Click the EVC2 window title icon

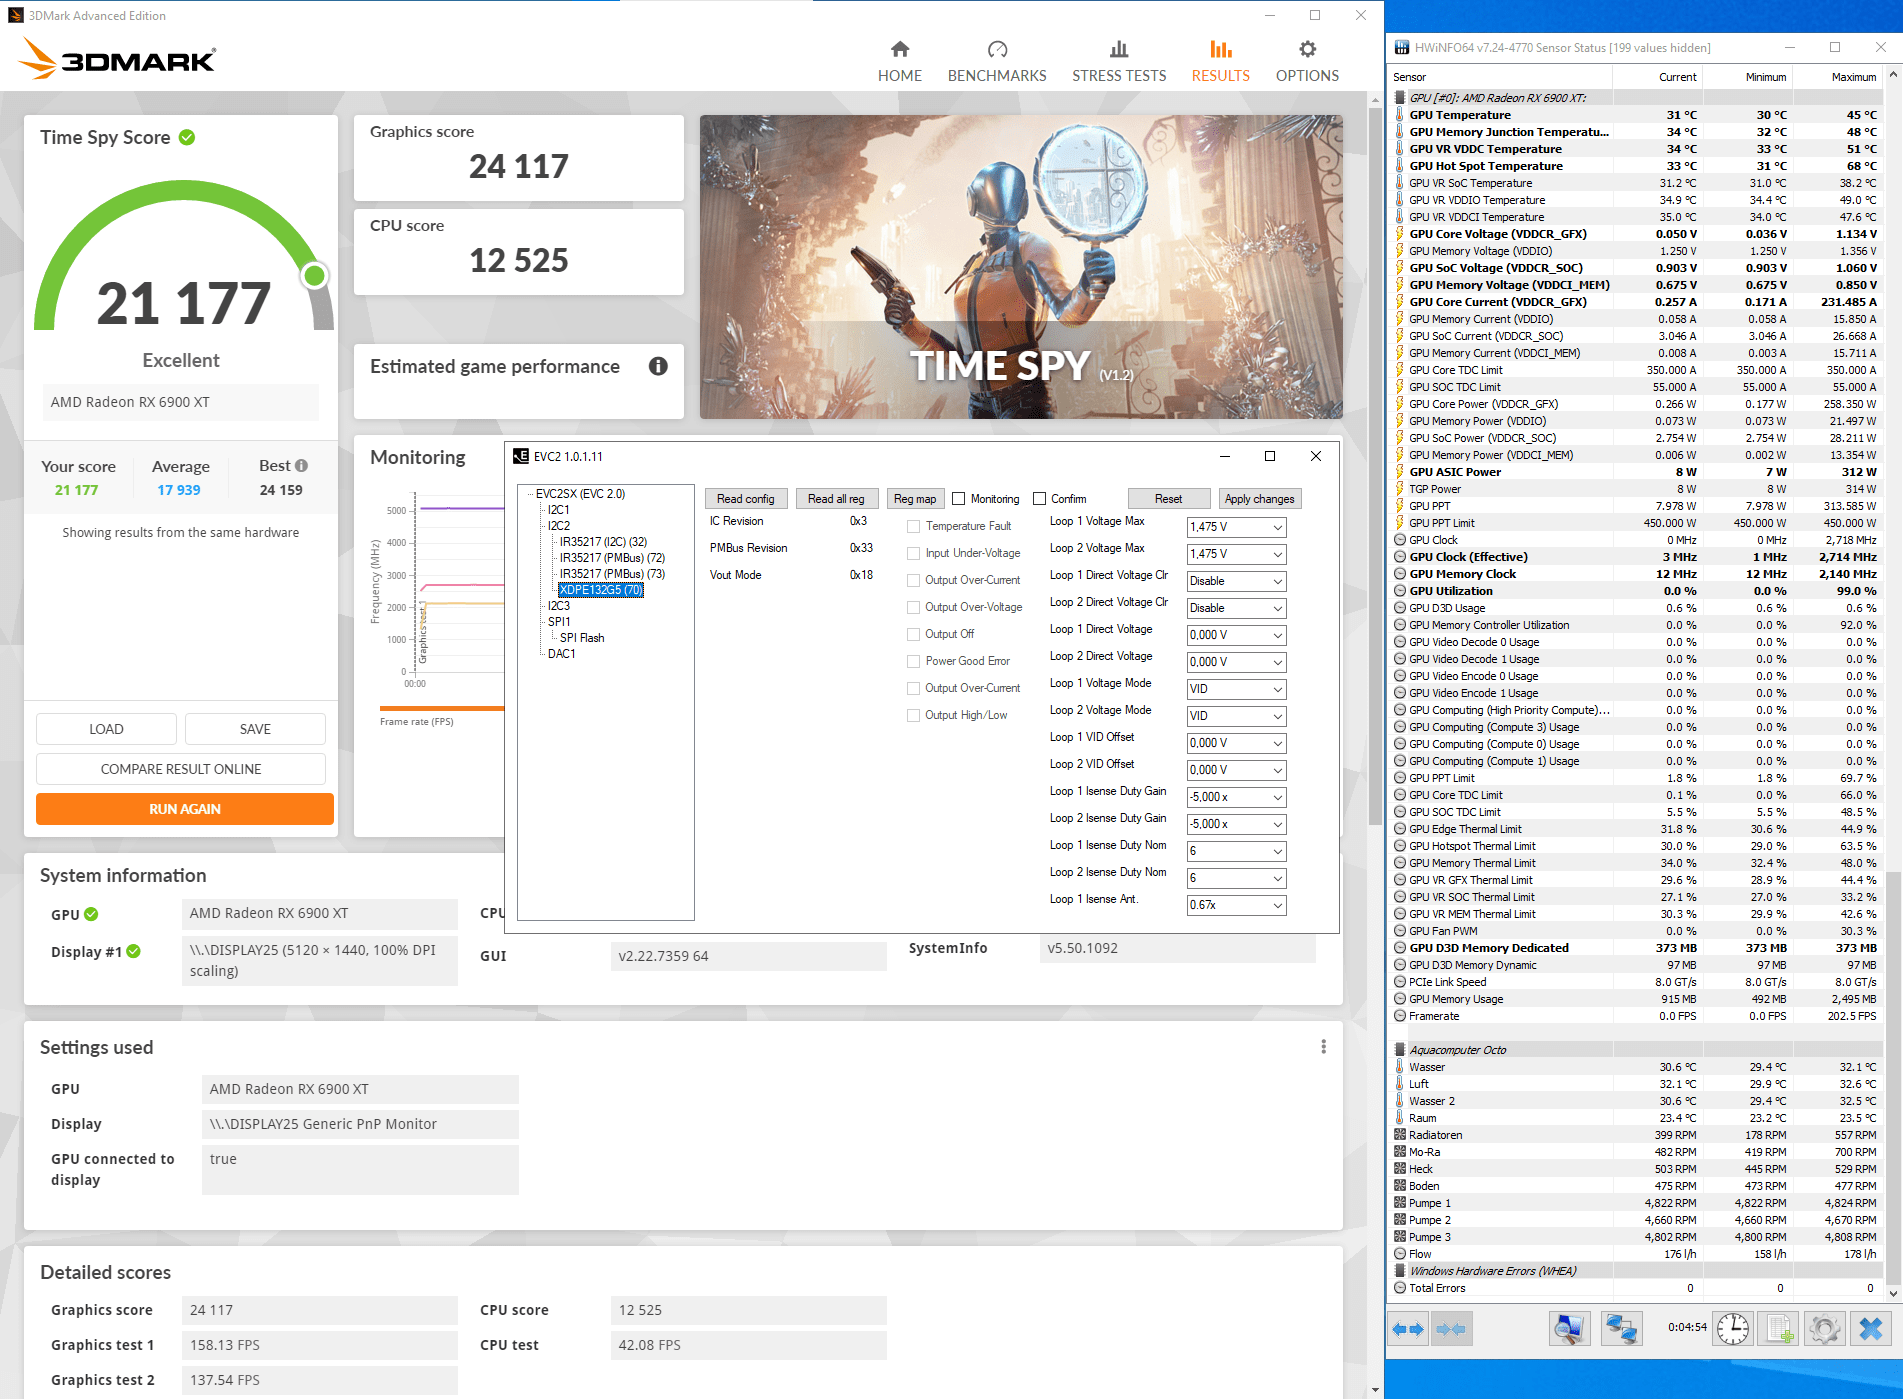[520, 457]
